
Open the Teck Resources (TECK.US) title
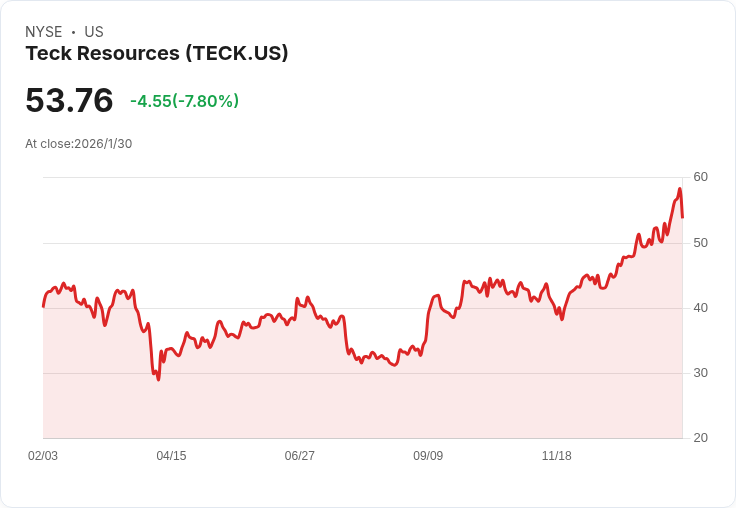point(157,53)
